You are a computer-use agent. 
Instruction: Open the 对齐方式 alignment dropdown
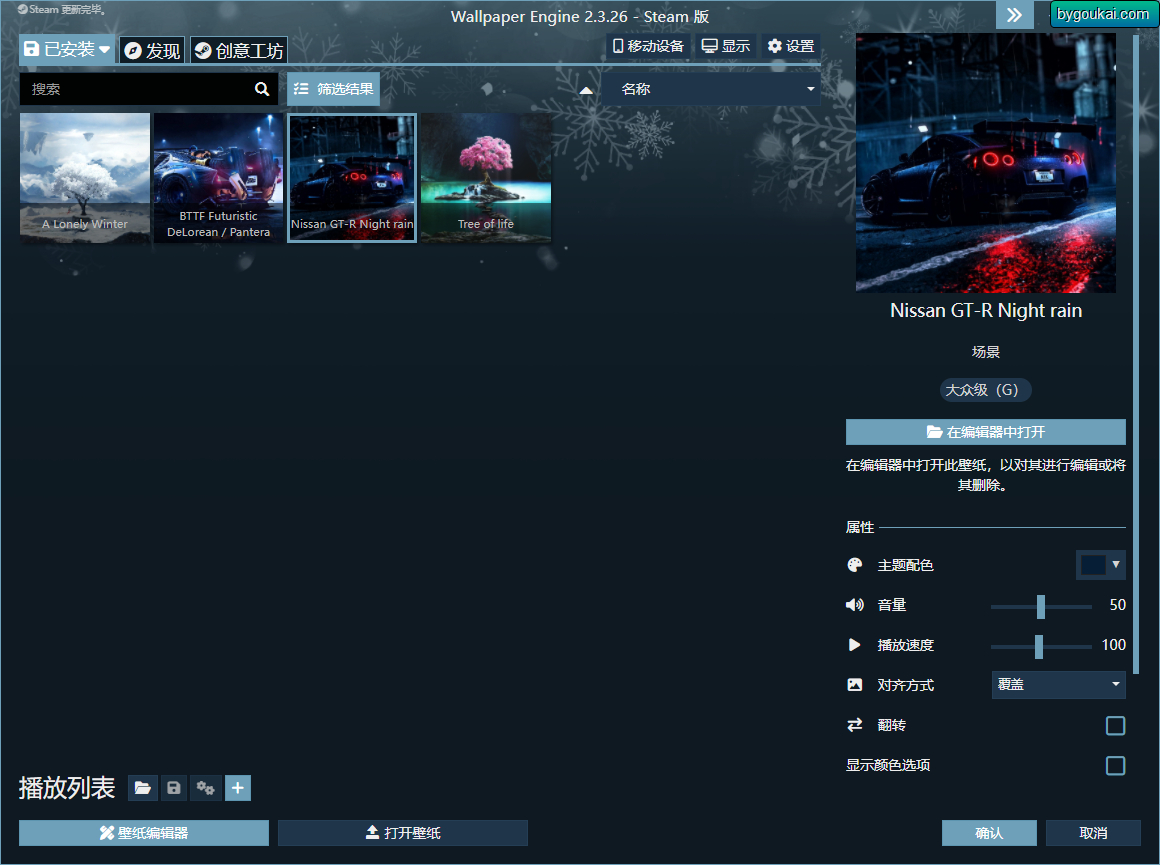click(1058, 684)
